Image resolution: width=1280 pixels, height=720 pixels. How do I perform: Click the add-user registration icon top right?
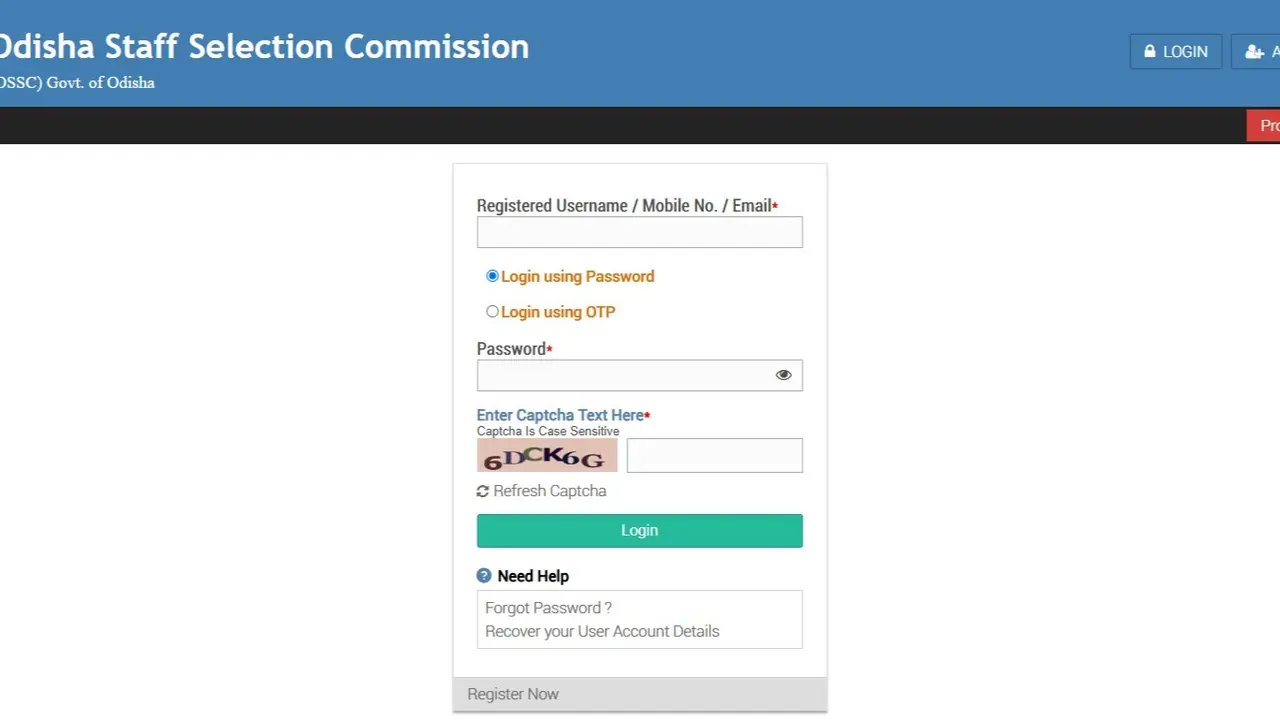(x=1256, y=51)
